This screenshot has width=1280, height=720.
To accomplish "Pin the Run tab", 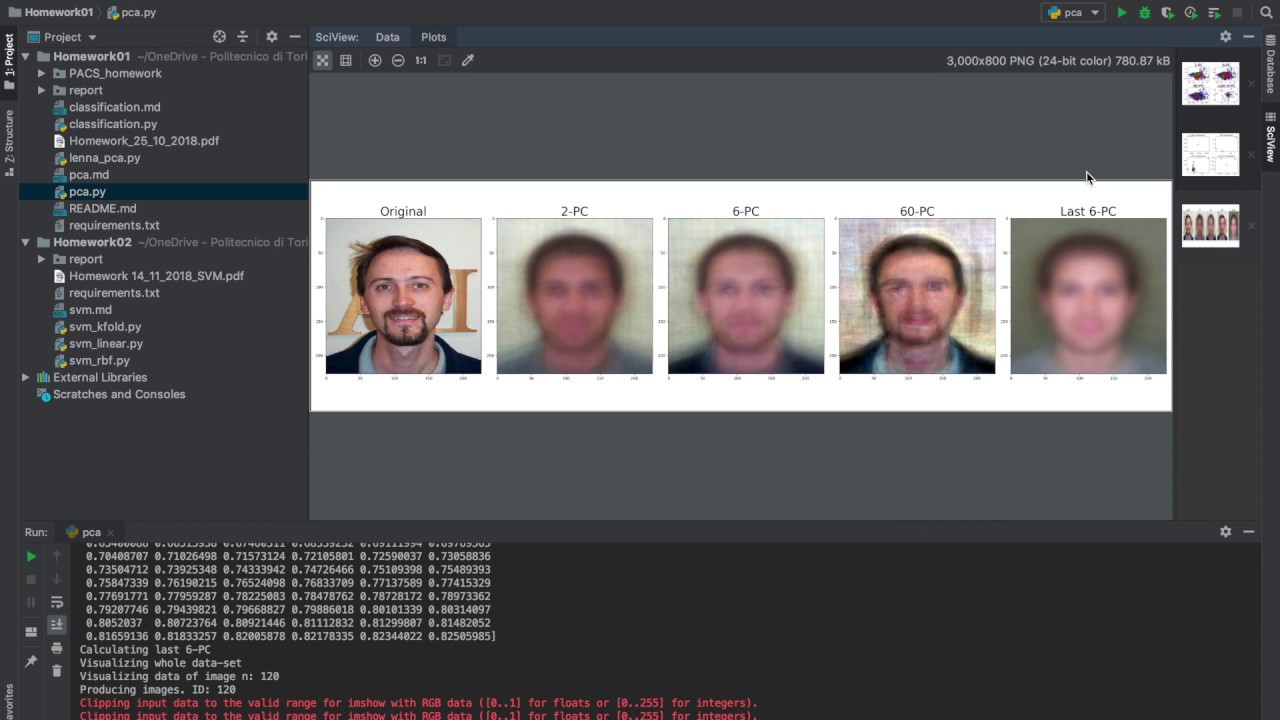I will (x=31, y=661).
